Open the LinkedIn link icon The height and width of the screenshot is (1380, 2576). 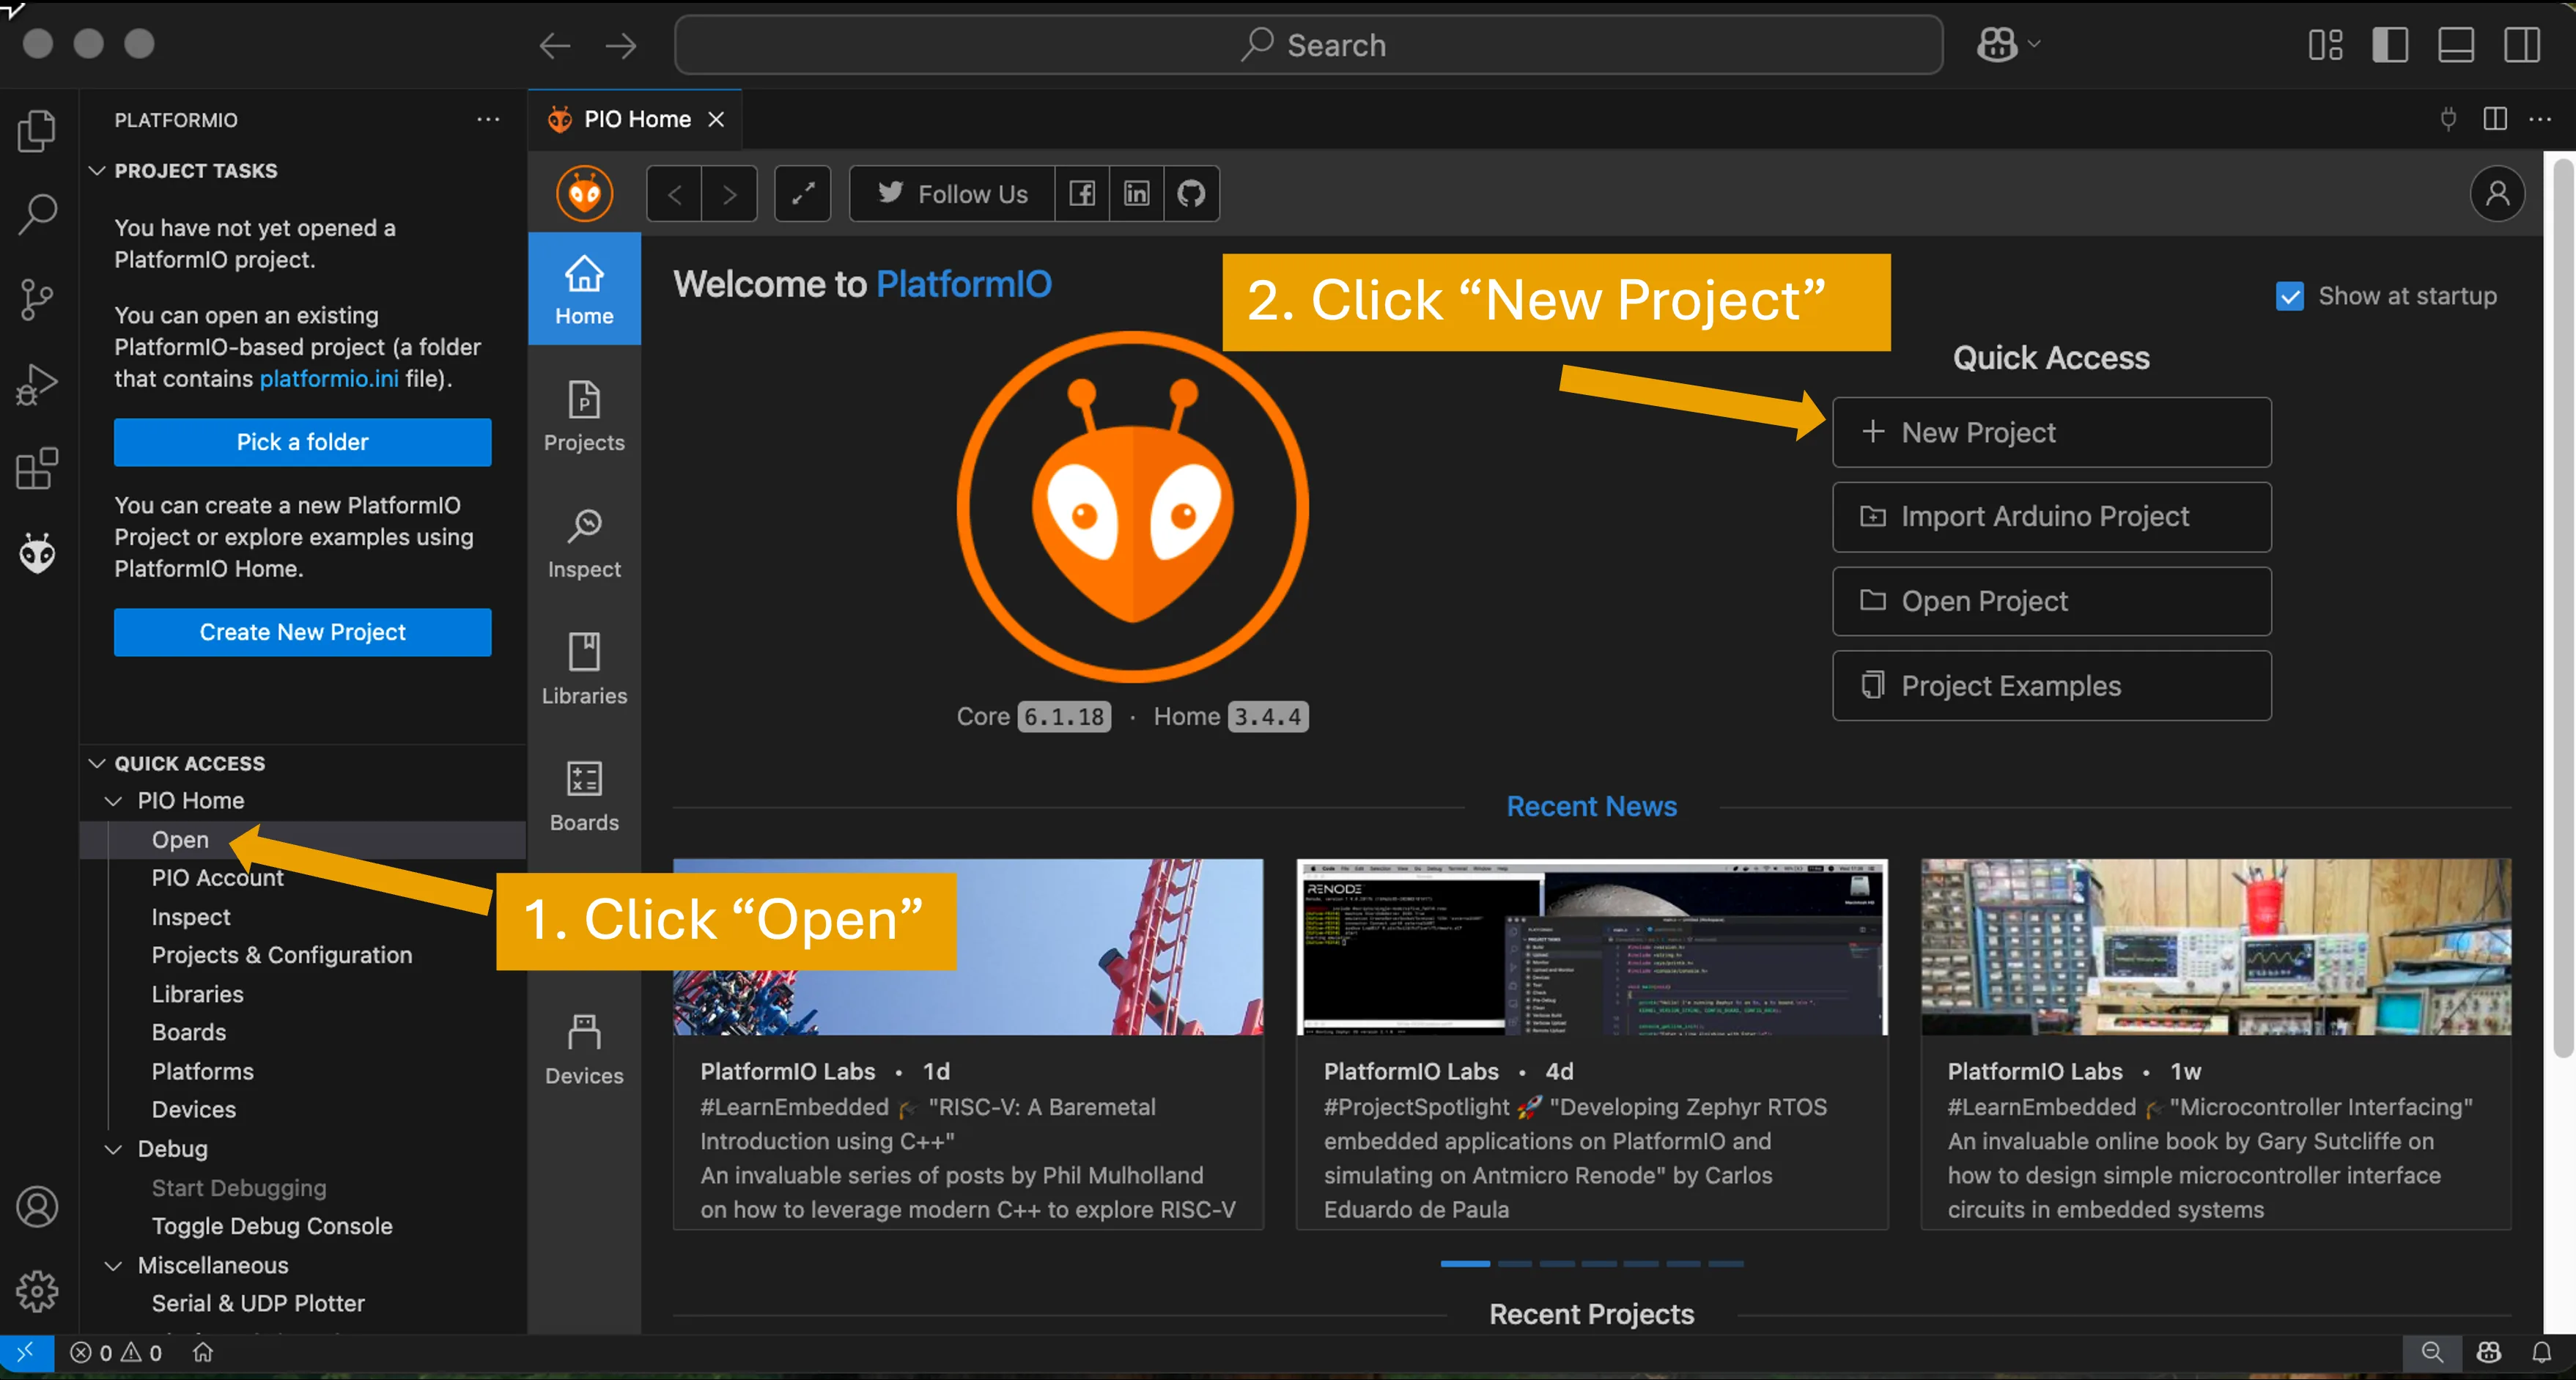coord(1137,194)
